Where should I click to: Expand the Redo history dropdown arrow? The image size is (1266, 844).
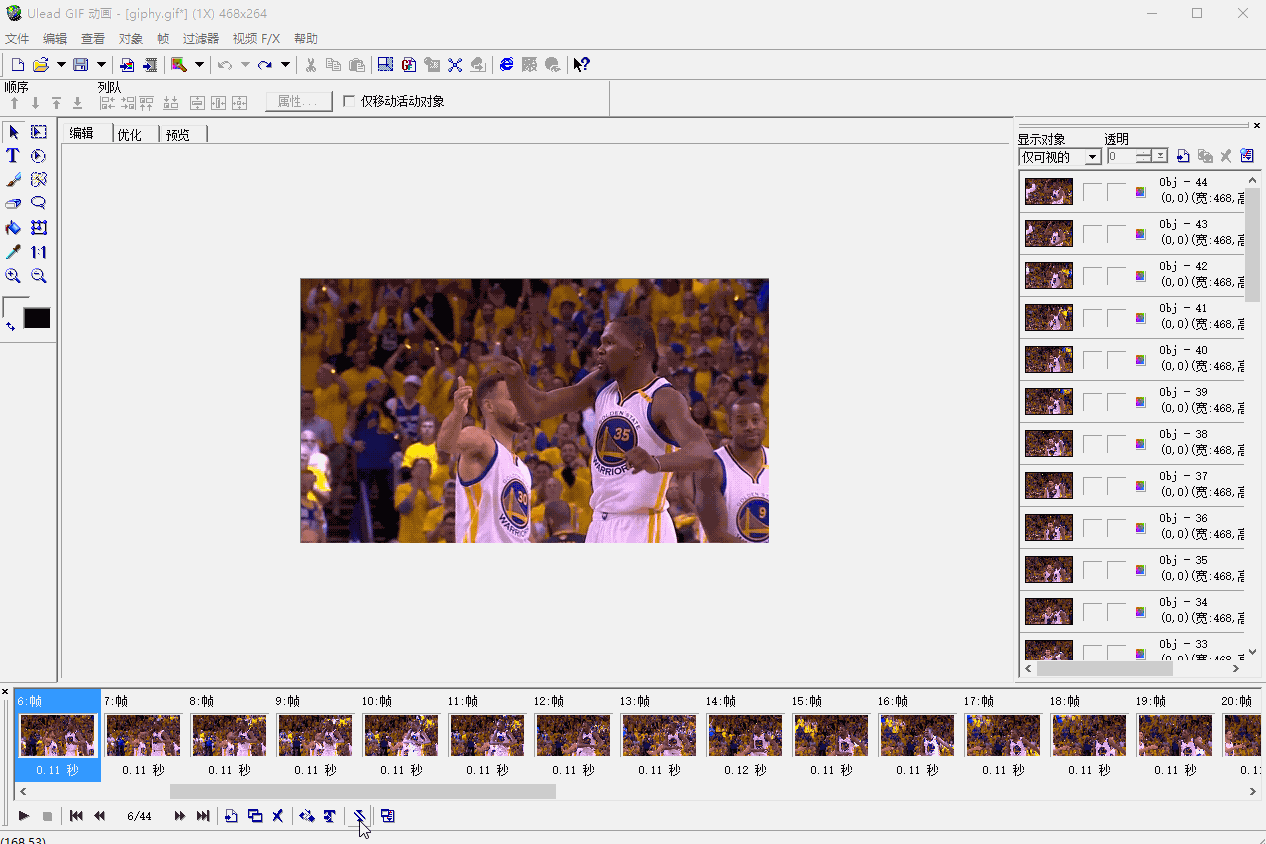click(285, 65)
